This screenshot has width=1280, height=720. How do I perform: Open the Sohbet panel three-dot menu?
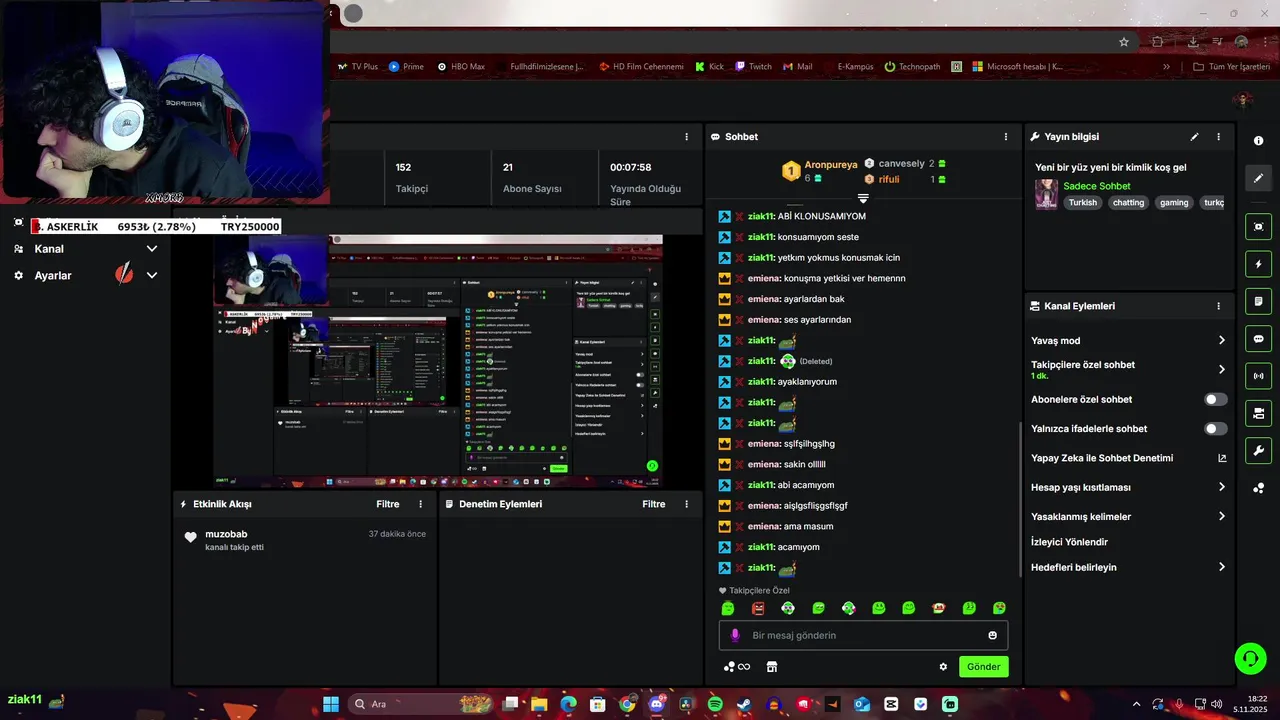[1006, 137]
